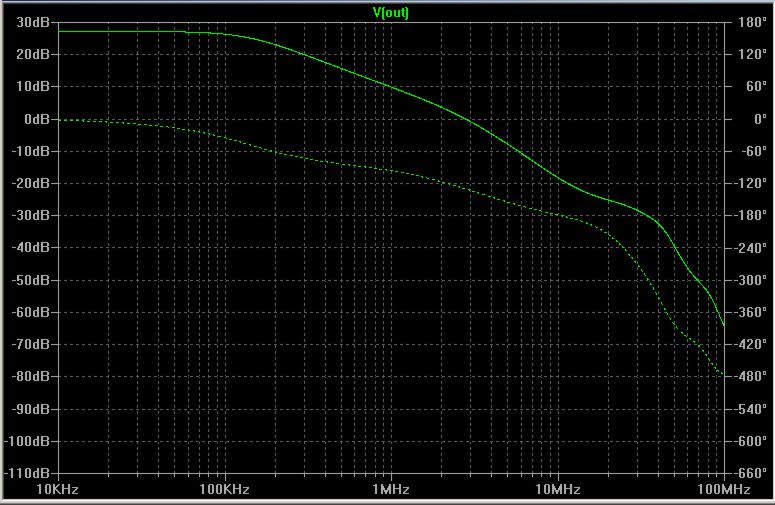This screenshot has width=775, height=505.
Task: Click the -180° phase axis label
Action: point(751,215)
